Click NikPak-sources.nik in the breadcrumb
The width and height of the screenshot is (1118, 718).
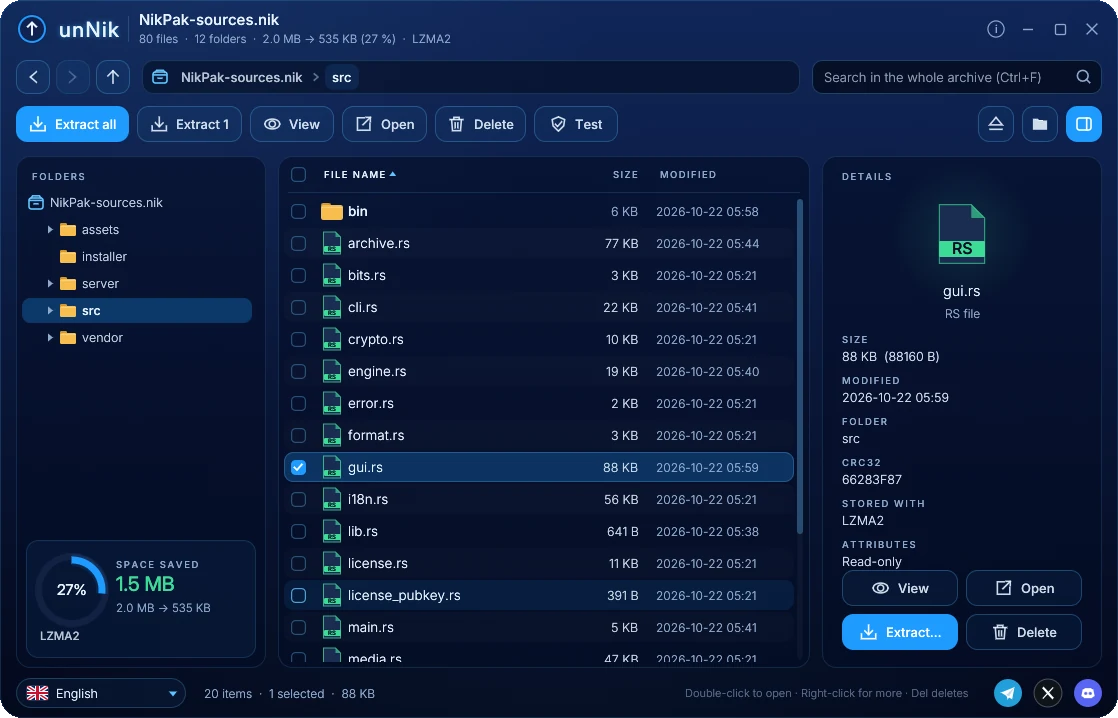[x=241, y=77]
